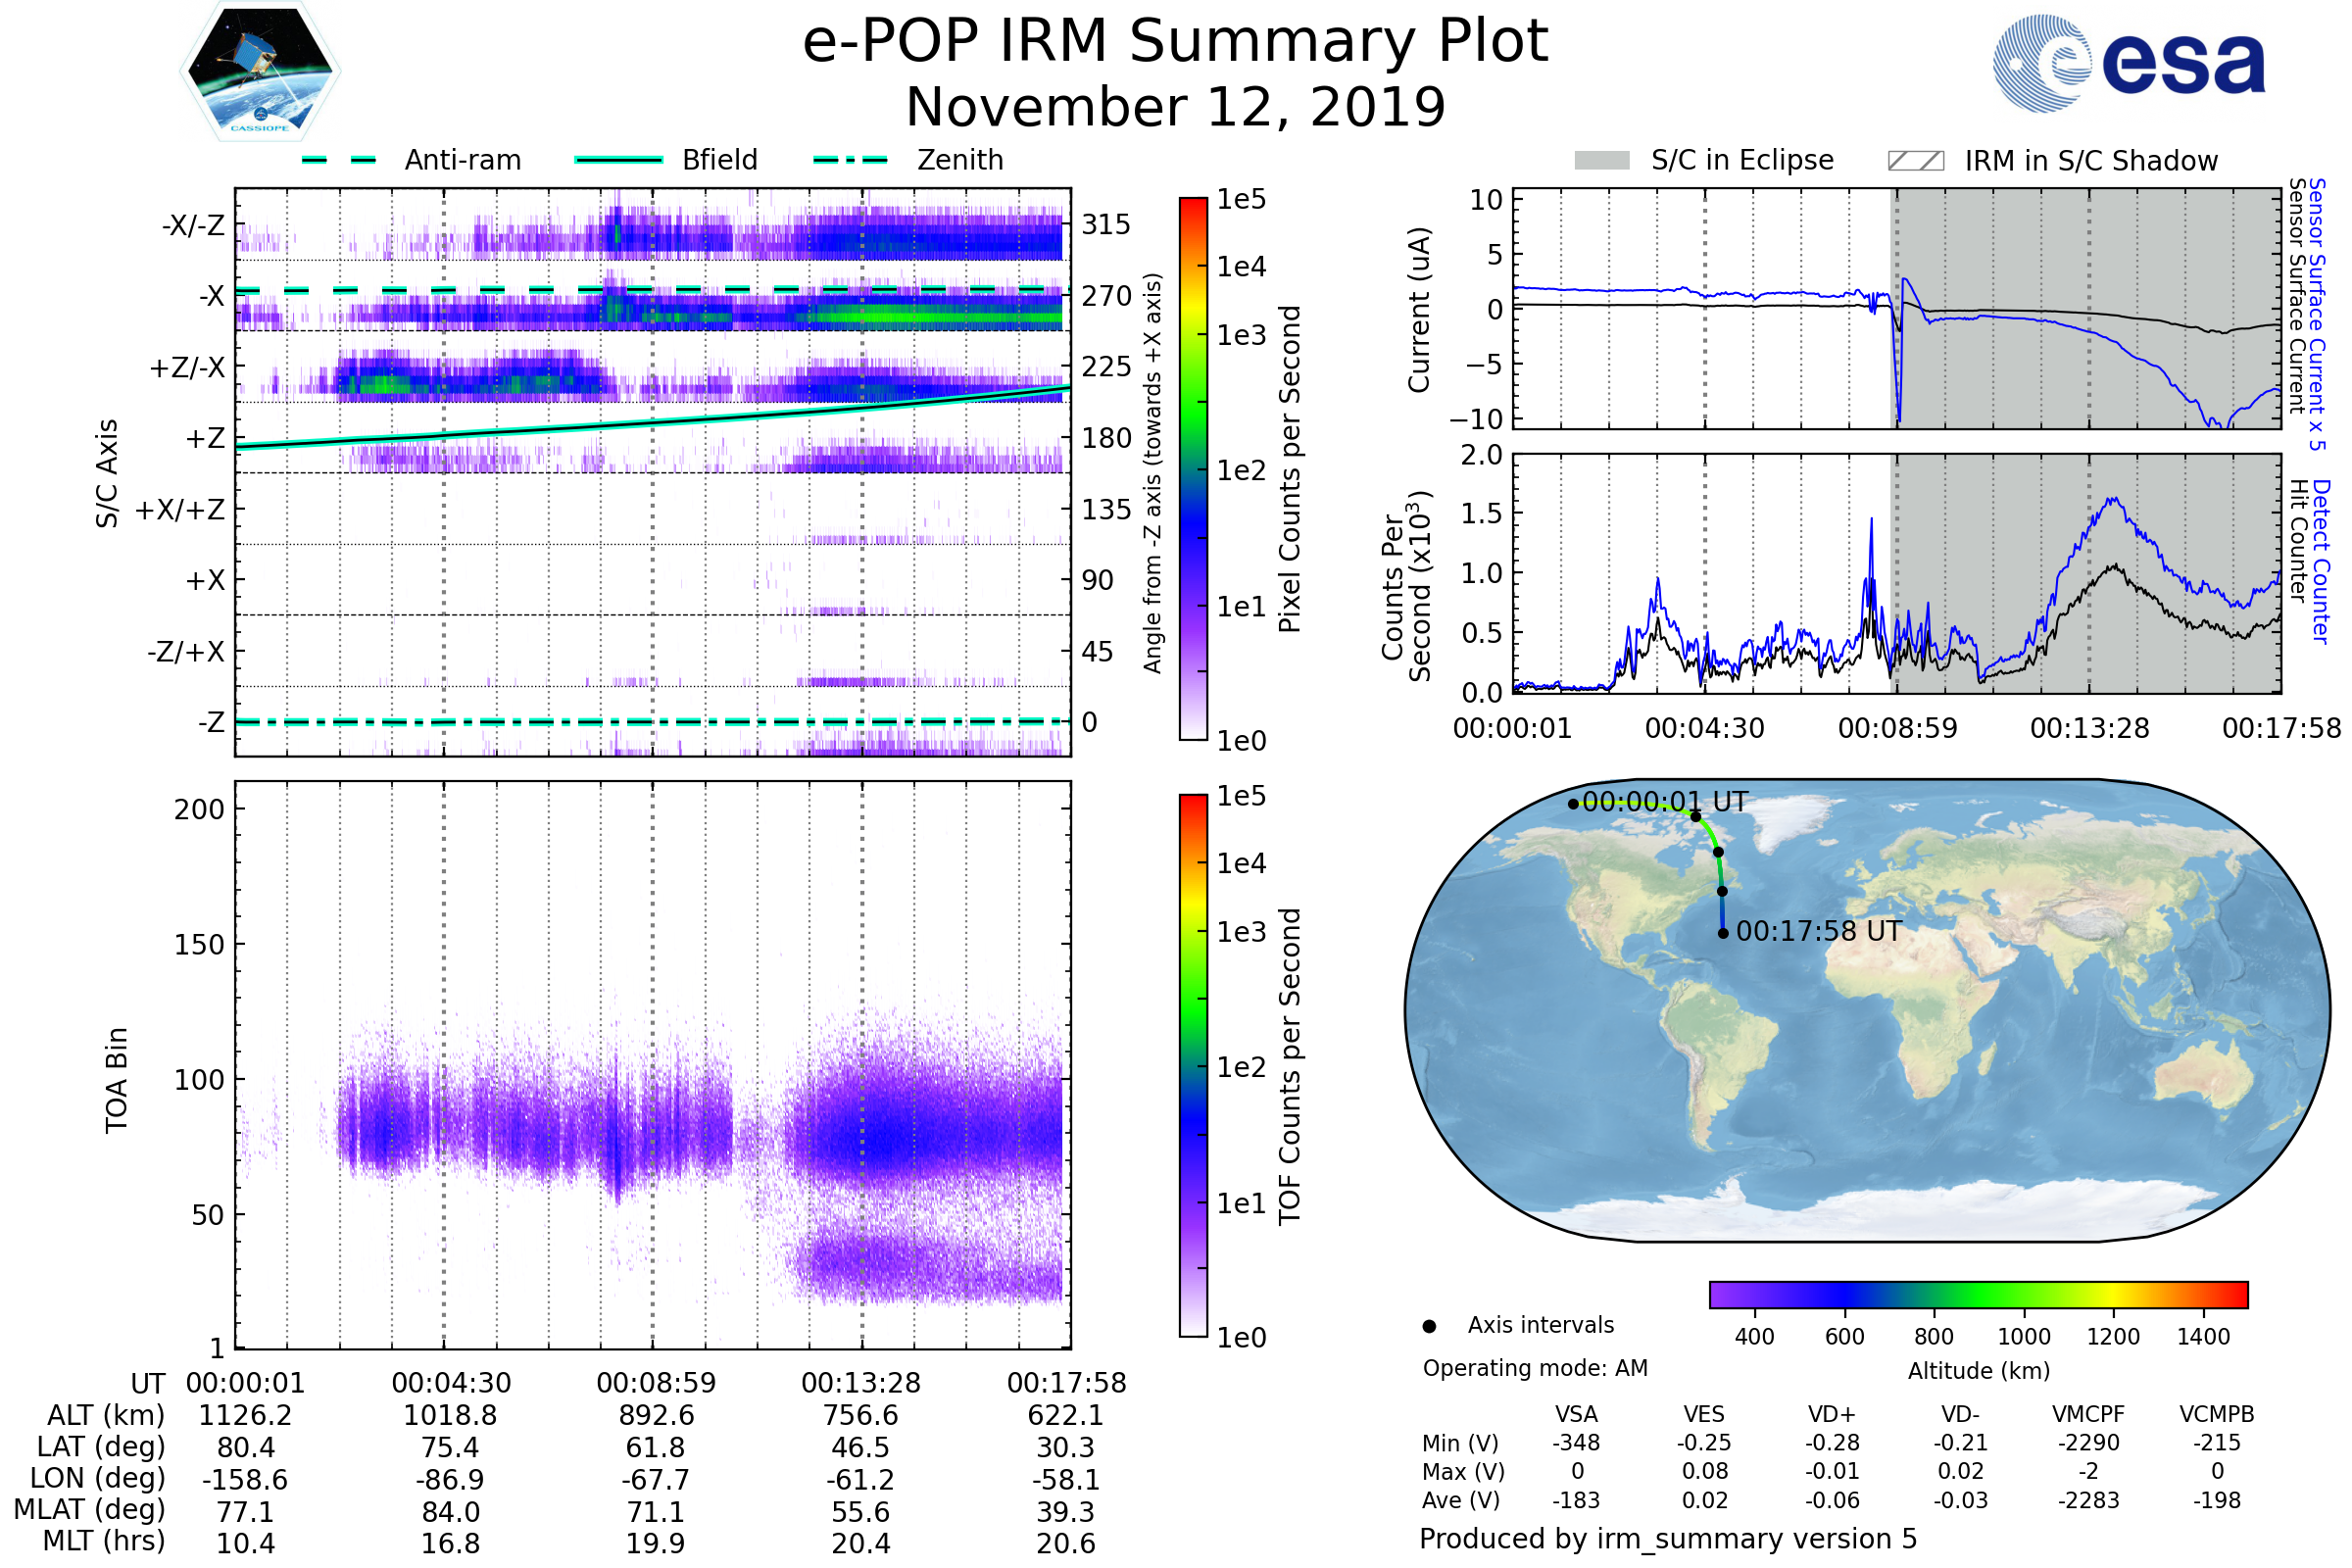Viewport: 2352px width, 1568px height.
Task: Click the Zenith dash-dot legend marker
Action: click(x=850, y=160)
